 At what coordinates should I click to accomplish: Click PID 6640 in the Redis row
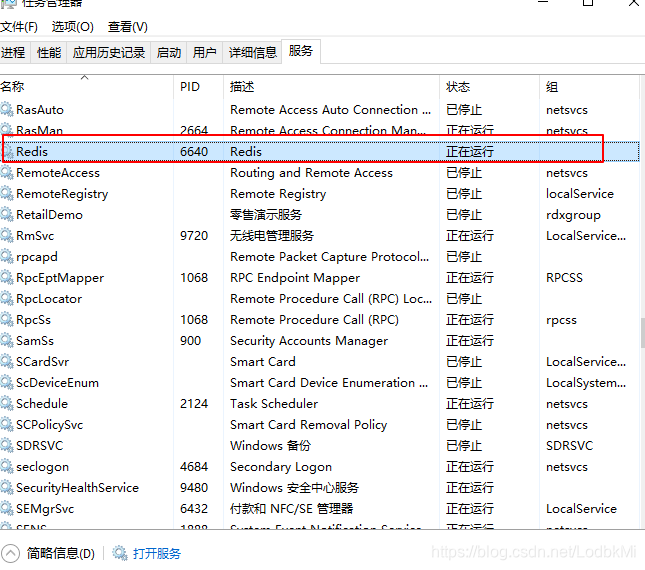point(194,152)
